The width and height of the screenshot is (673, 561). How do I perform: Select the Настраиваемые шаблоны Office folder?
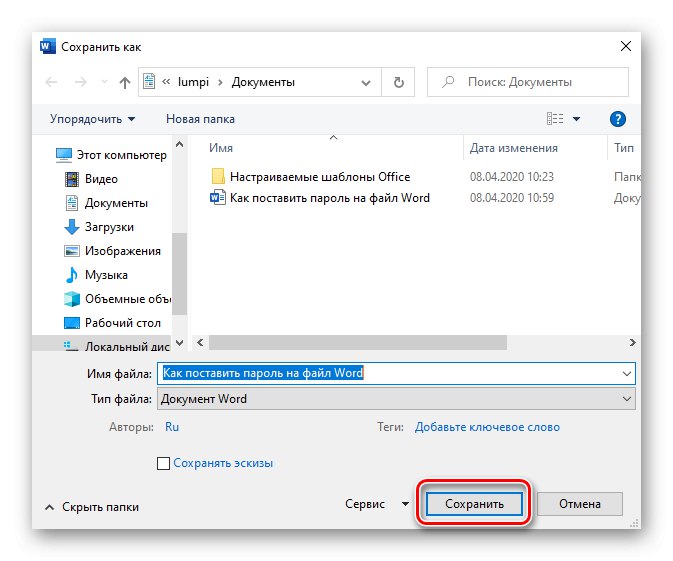pyautogui.click(x=311, y=176)
